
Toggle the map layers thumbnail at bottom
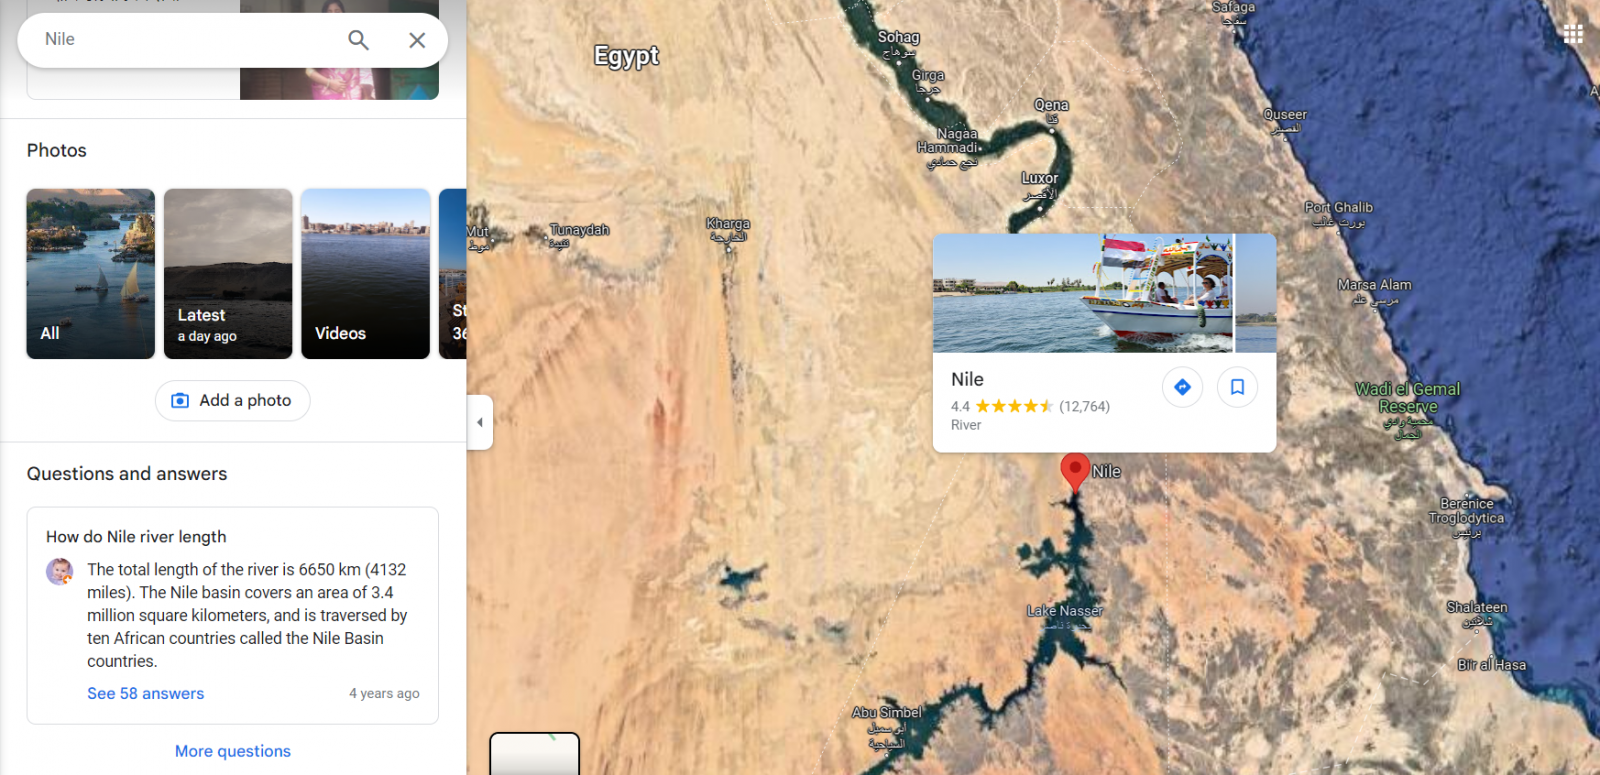click(x=535, y=754)
